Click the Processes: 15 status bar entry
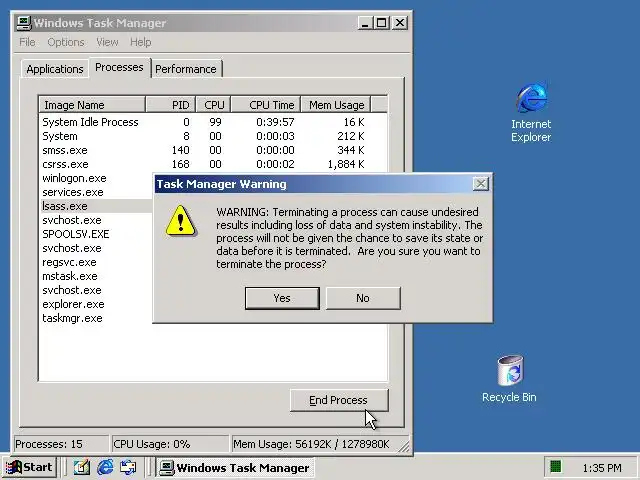The width and height of the screenshot is (640, 480). [x=61, y=444]
